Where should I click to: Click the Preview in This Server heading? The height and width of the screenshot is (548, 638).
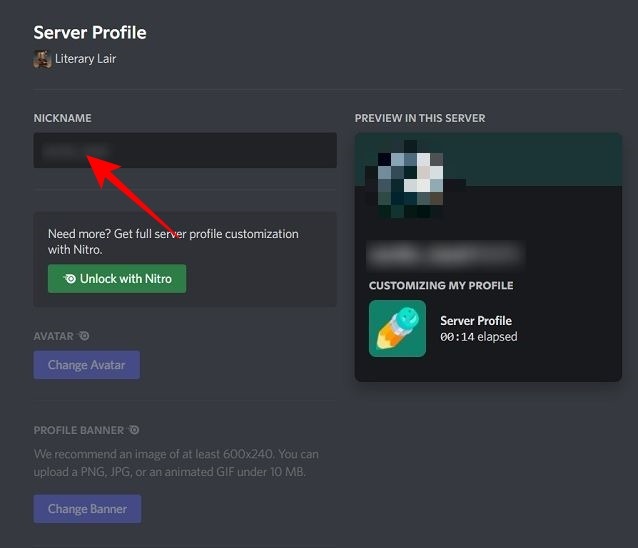tap(420, 118)
